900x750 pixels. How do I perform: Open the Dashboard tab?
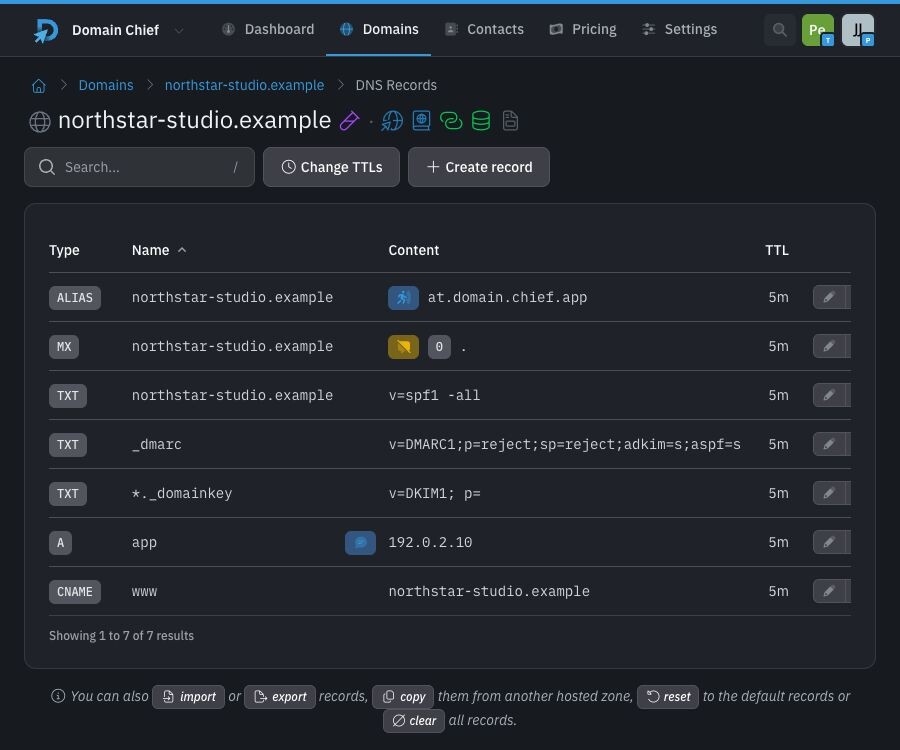pos(268,29)
